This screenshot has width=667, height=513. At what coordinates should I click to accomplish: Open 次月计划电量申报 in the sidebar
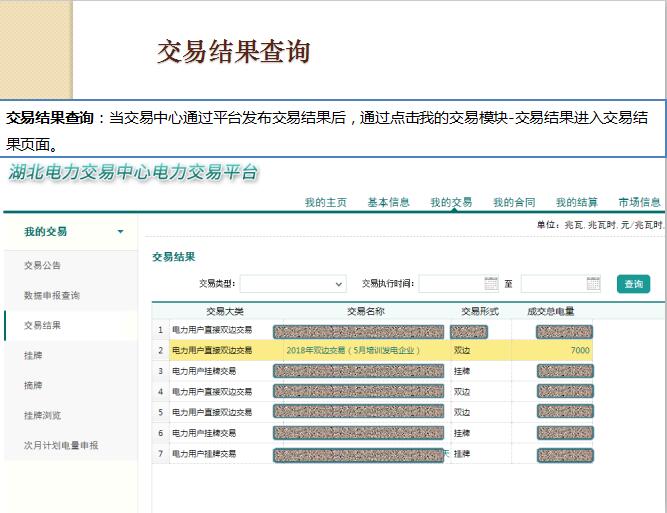pos(61,445)
